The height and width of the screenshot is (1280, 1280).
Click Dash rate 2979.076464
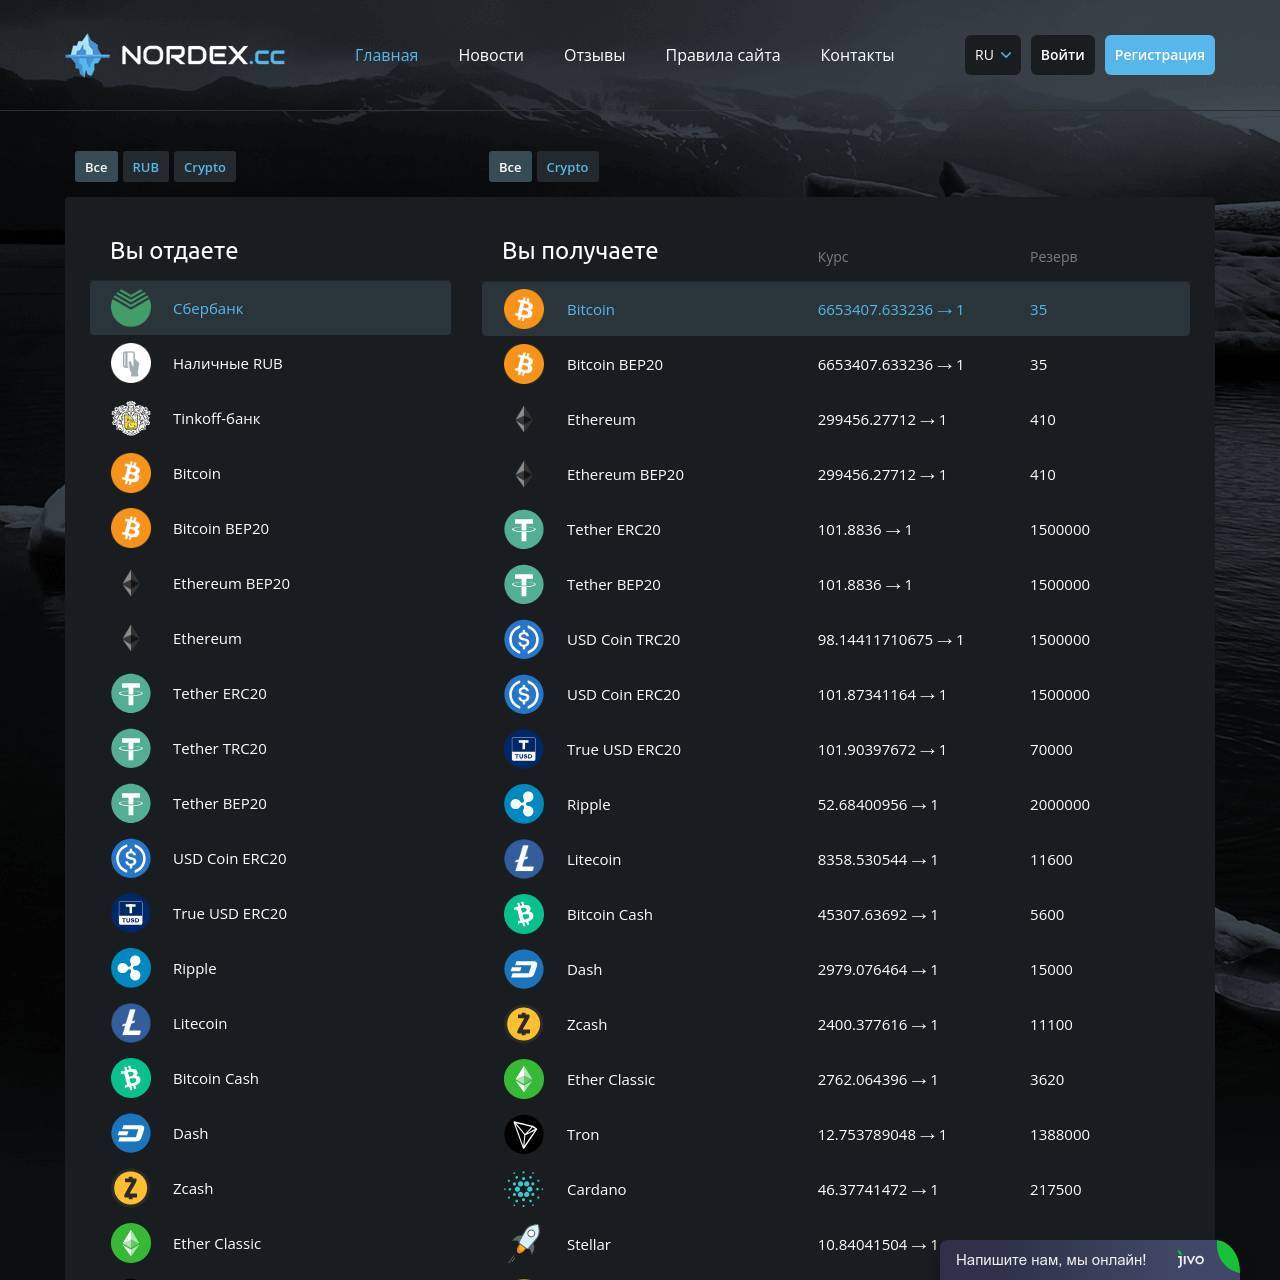click(x=878, y=969)
